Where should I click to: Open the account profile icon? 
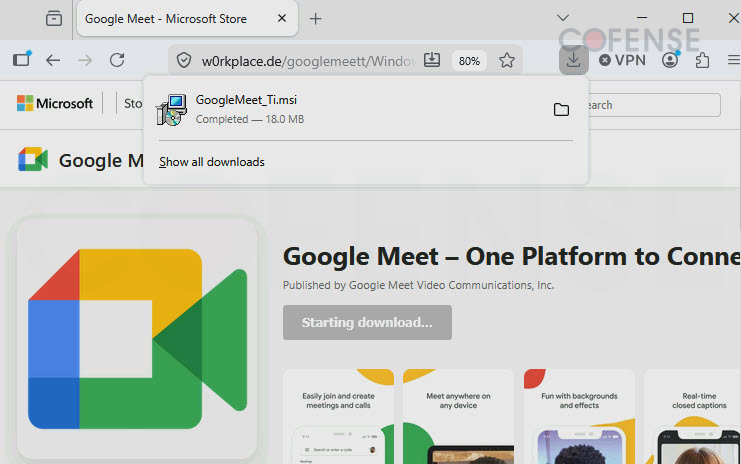tap(670, 60)
